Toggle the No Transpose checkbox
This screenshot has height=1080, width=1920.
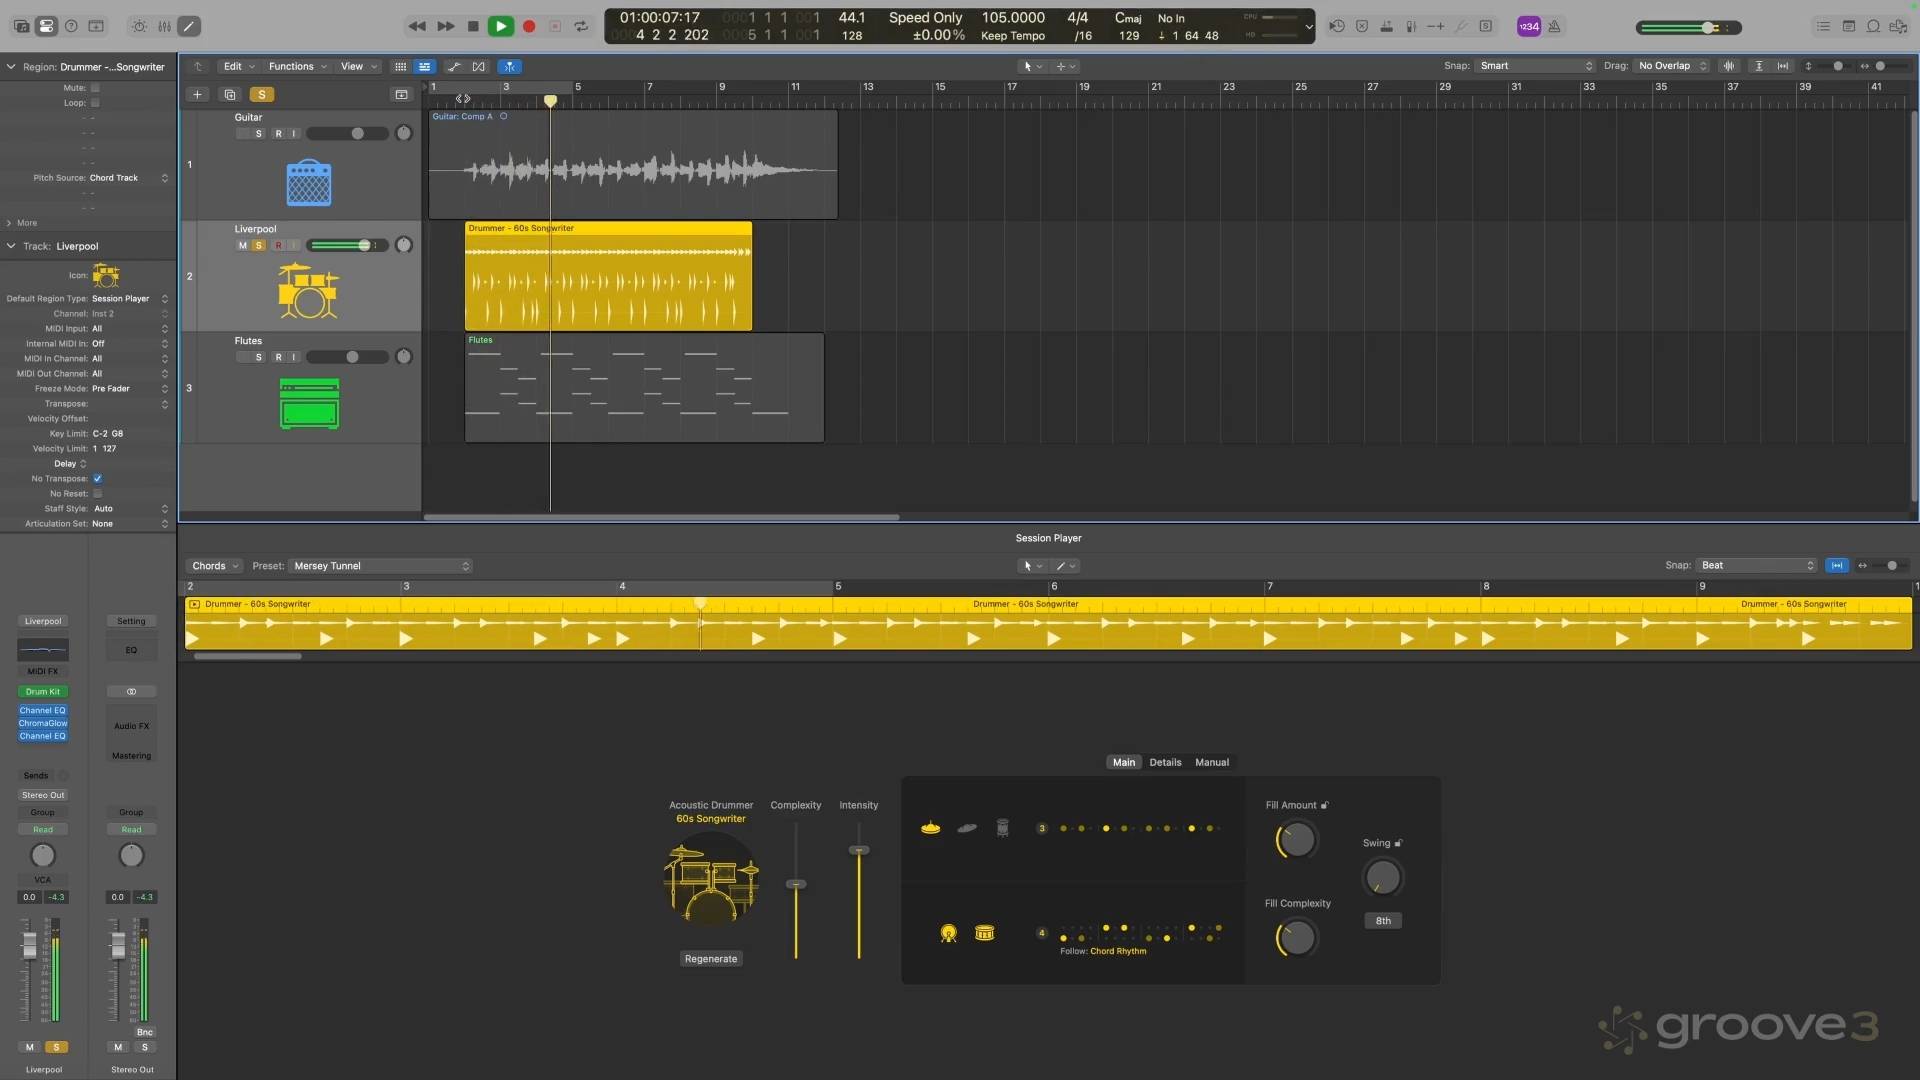[97, 479]
